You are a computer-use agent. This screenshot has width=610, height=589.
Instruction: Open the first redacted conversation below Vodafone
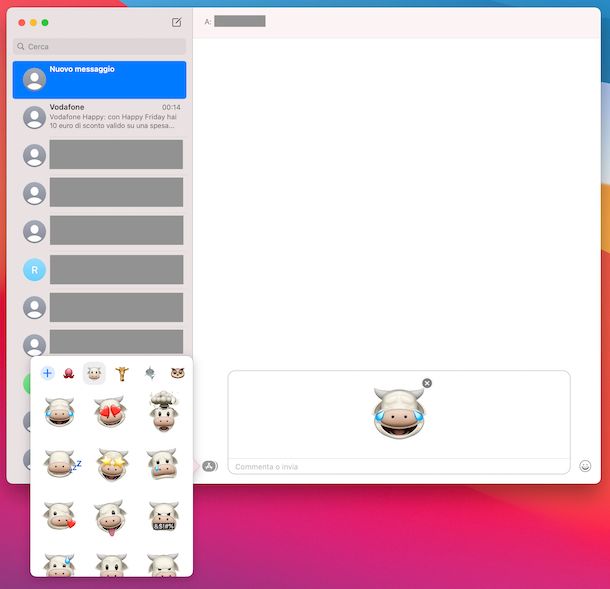[100, 155]
